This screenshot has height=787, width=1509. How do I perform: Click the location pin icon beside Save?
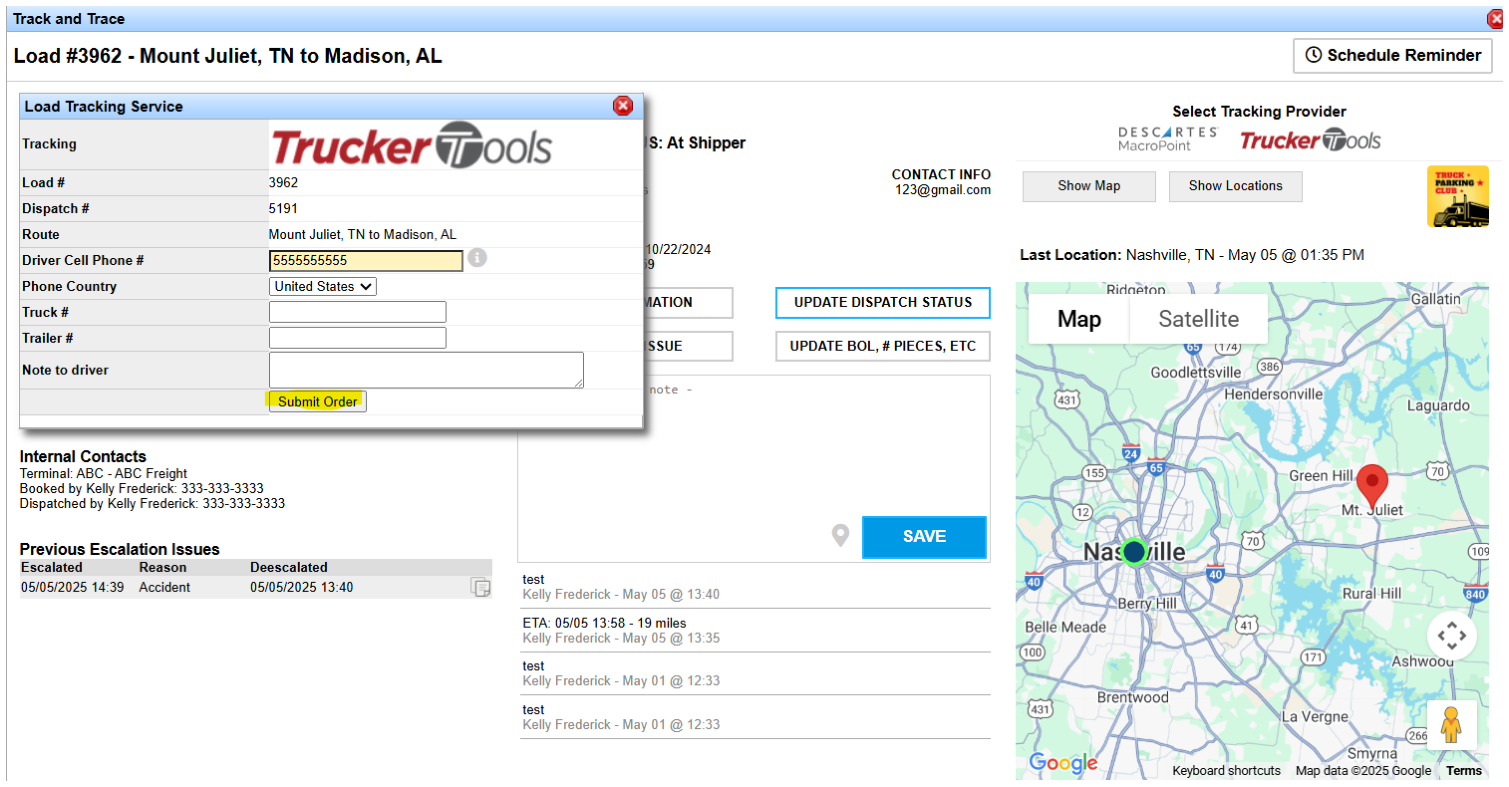tap(841, 536)
